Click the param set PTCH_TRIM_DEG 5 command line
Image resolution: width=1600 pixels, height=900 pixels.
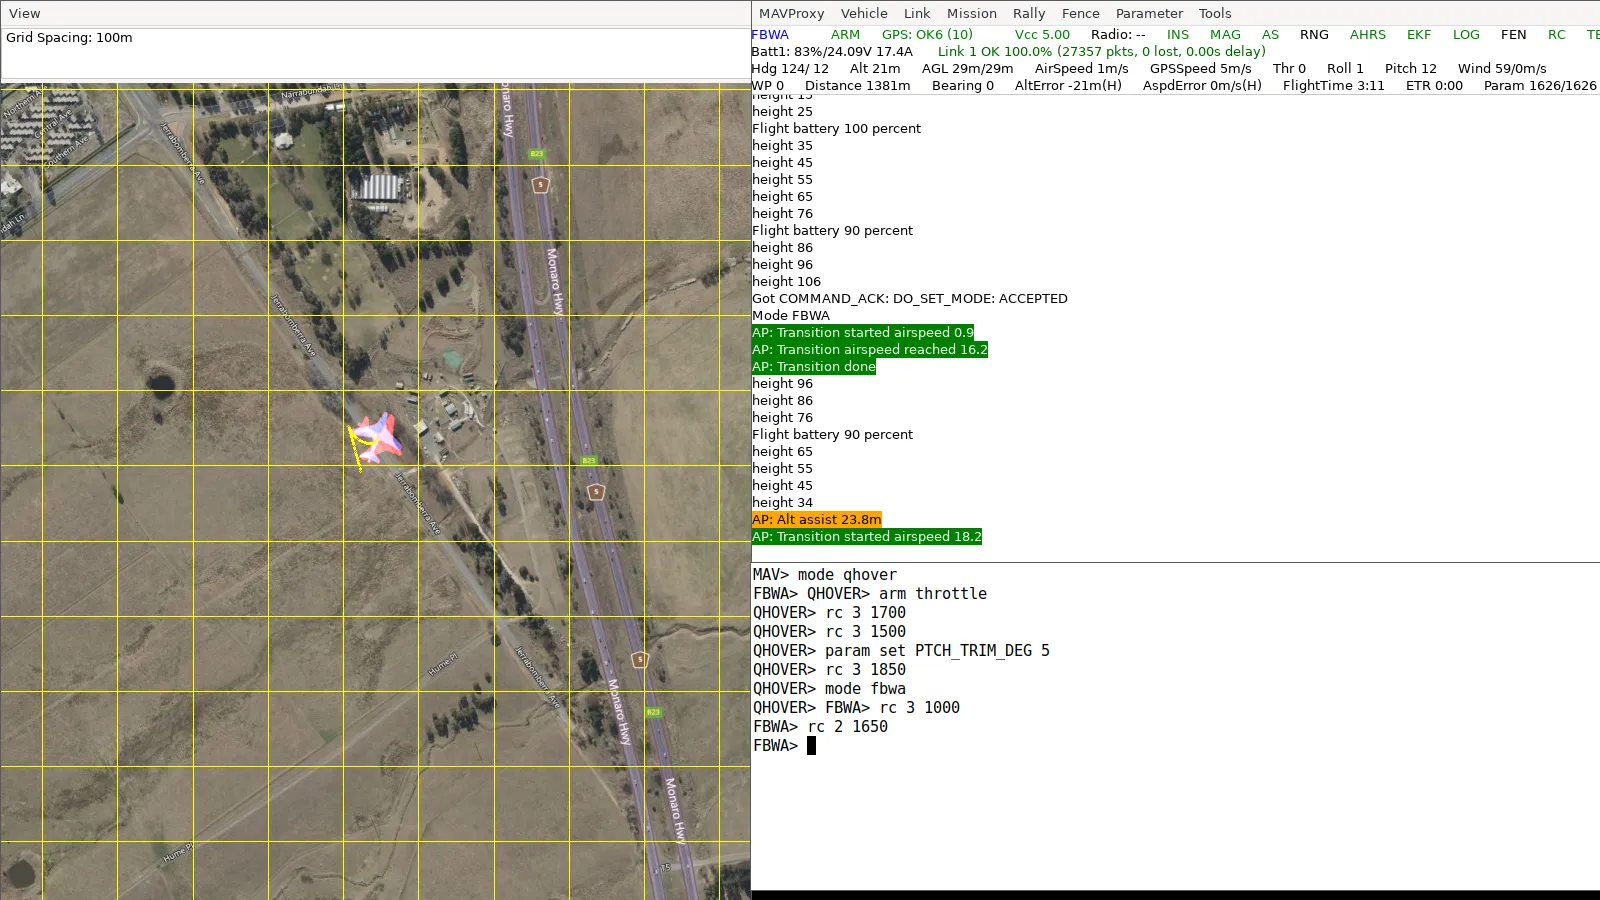point(901,651)
